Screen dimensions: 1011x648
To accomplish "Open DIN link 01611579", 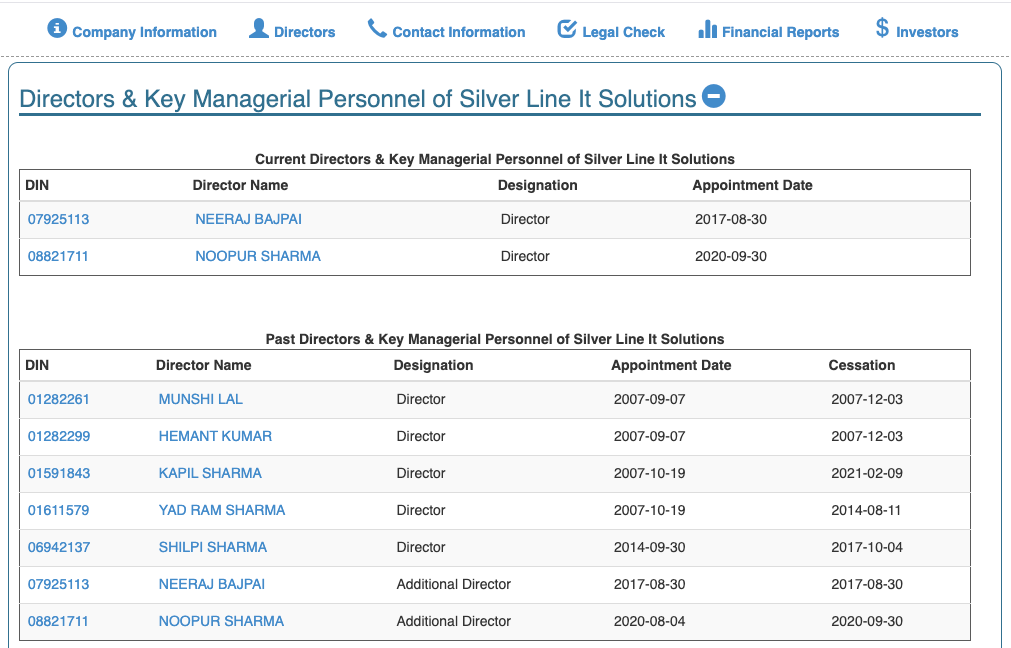I will click(x=58, y=510).
